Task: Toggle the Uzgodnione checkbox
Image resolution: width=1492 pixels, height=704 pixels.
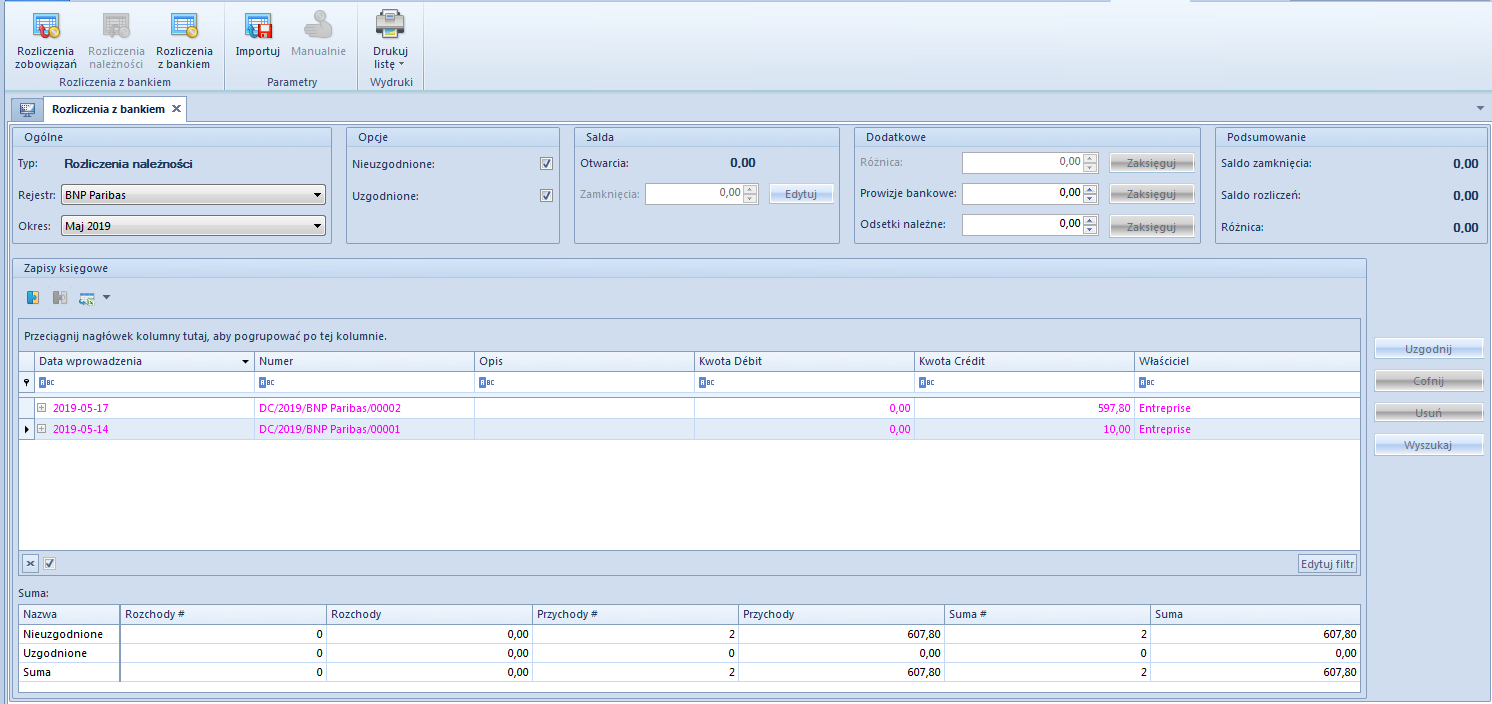Action: tap(546, 196)
